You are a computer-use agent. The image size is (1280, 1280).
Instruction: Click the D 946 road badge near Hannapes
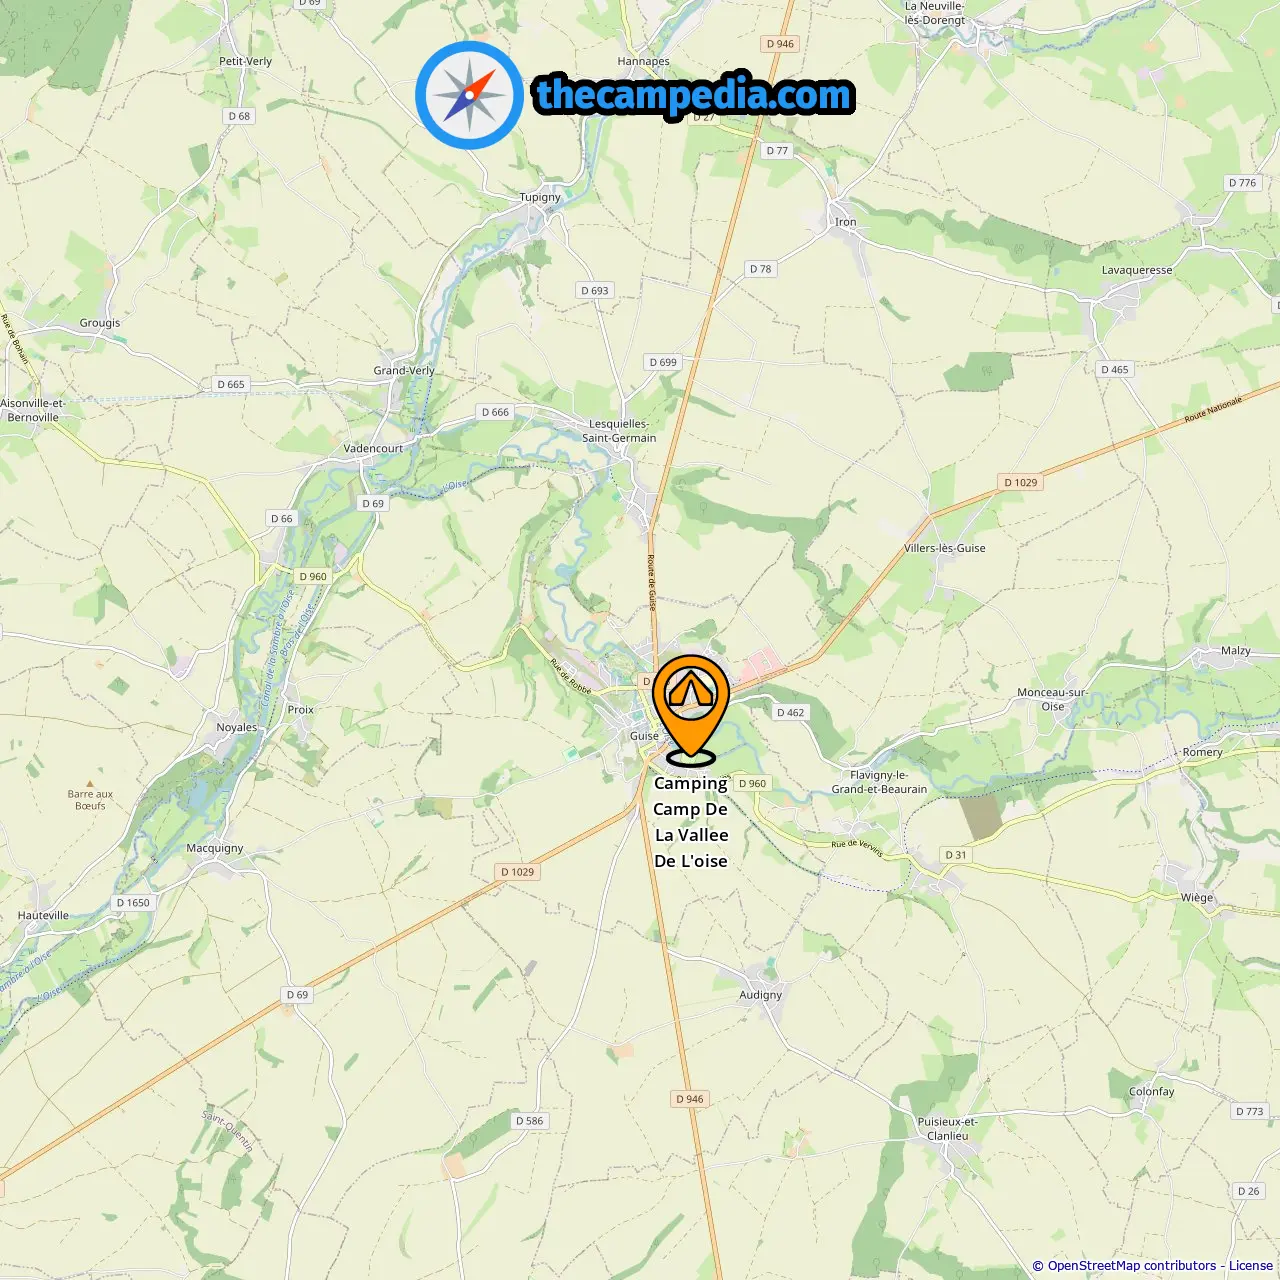(780, 44)
